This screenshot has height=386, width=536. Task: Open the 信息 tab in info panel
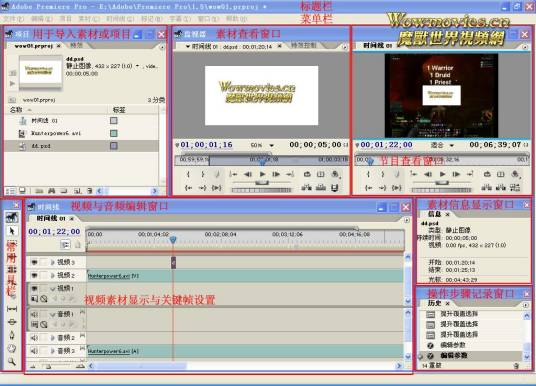434,214
